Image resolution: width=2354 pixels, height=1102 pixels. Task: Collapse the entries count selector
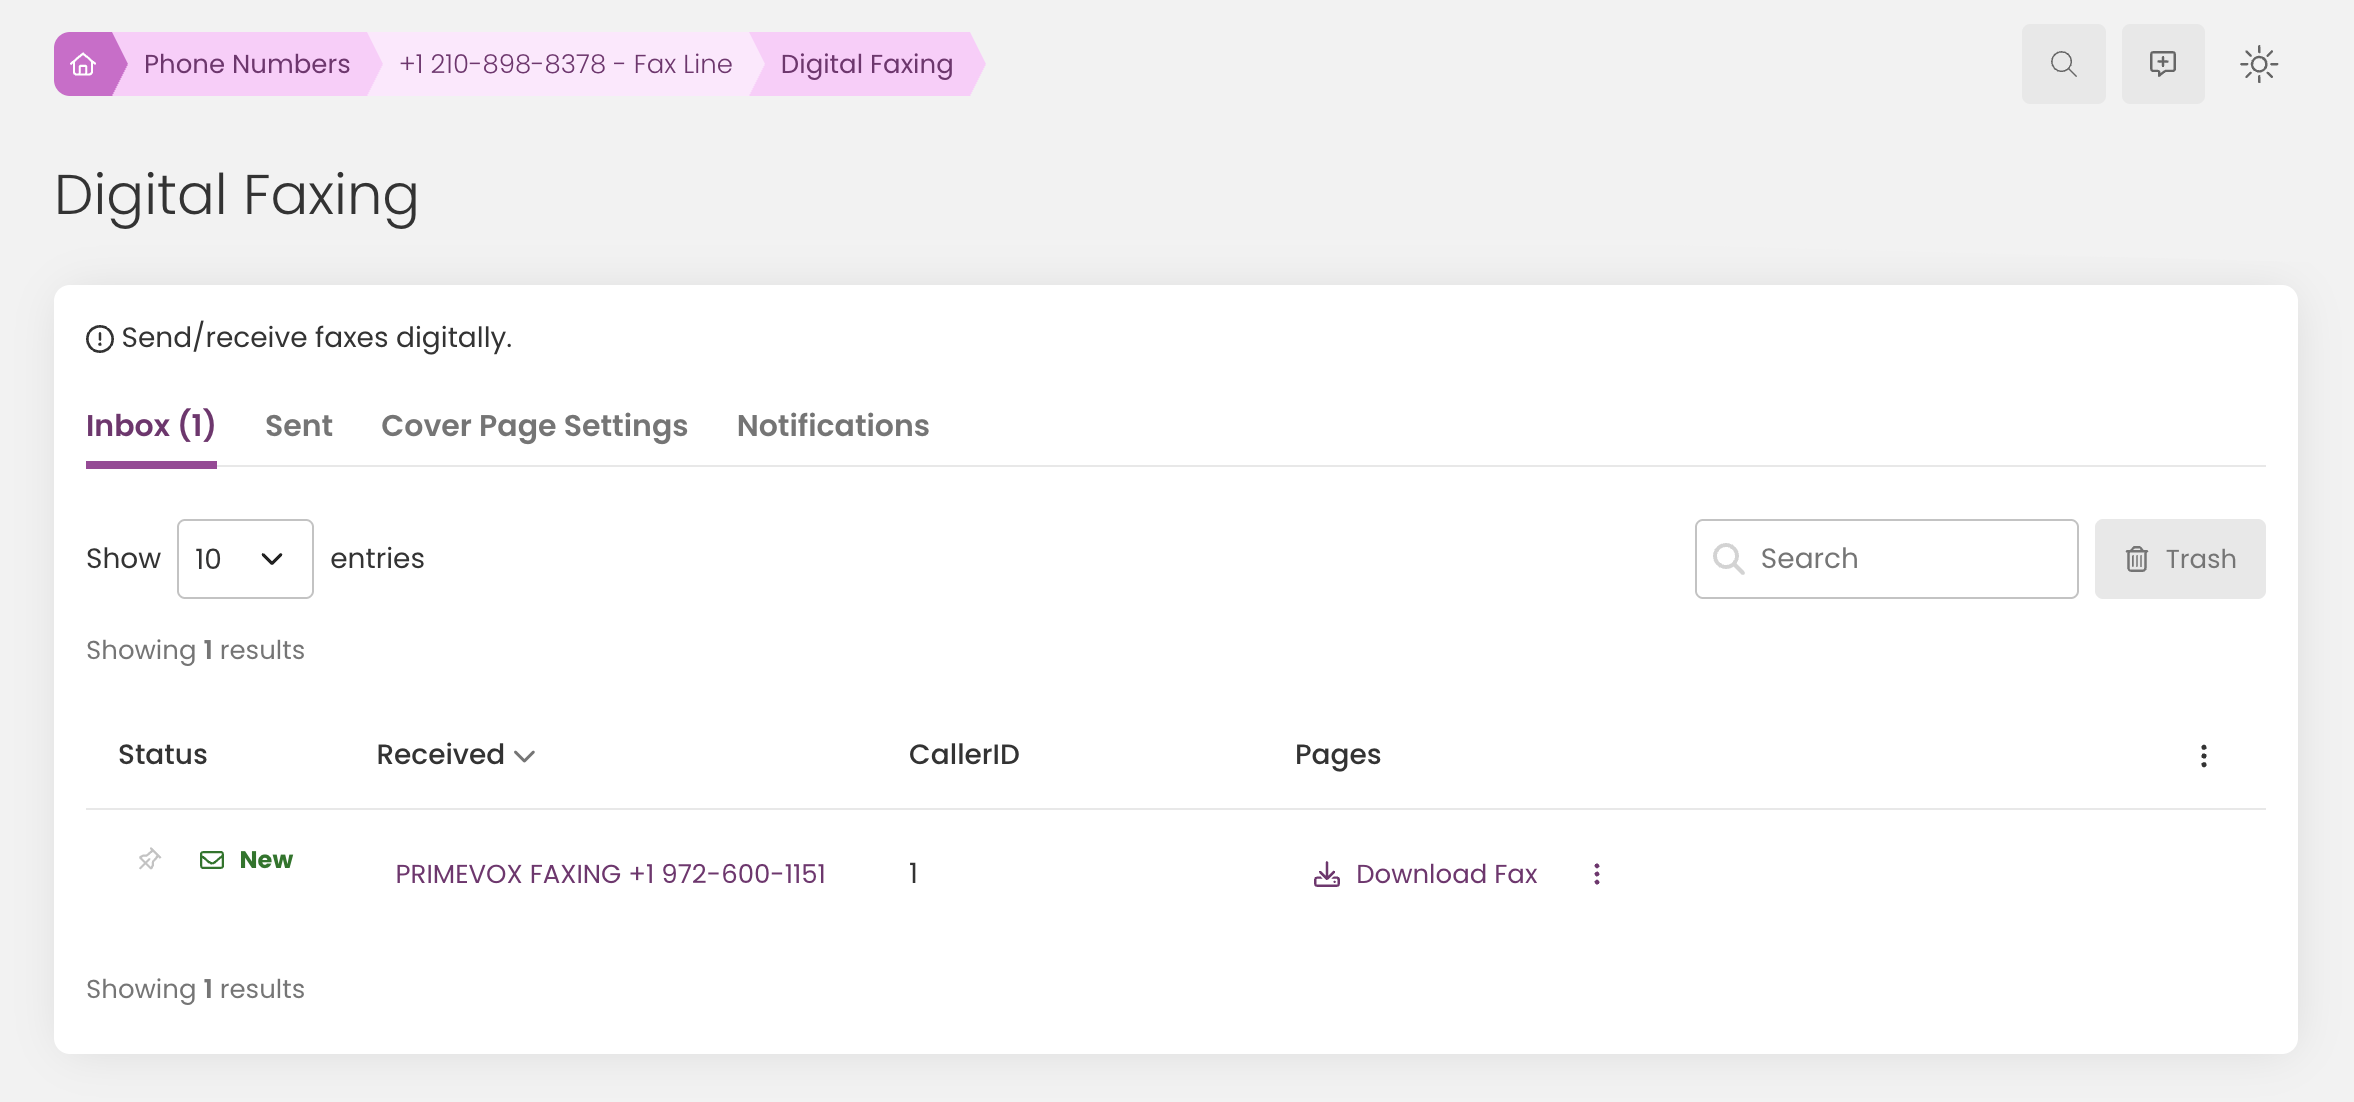(x=271, y=559)
